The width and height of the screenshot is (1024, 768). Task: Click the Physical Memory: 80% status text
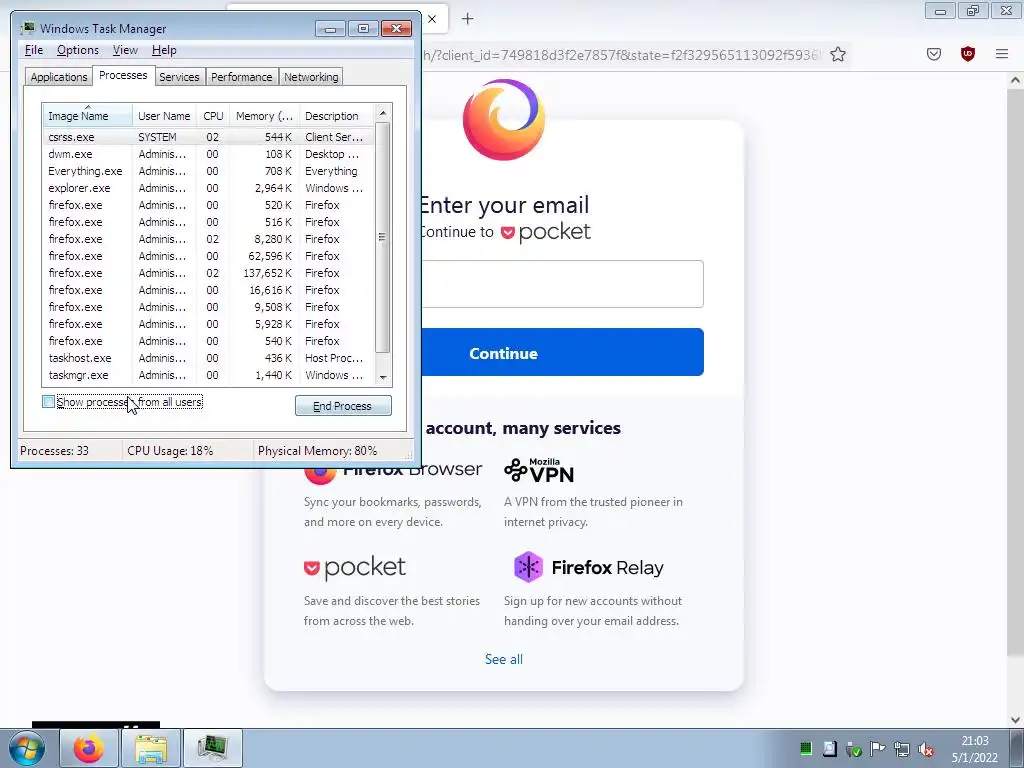click(317, 451)
